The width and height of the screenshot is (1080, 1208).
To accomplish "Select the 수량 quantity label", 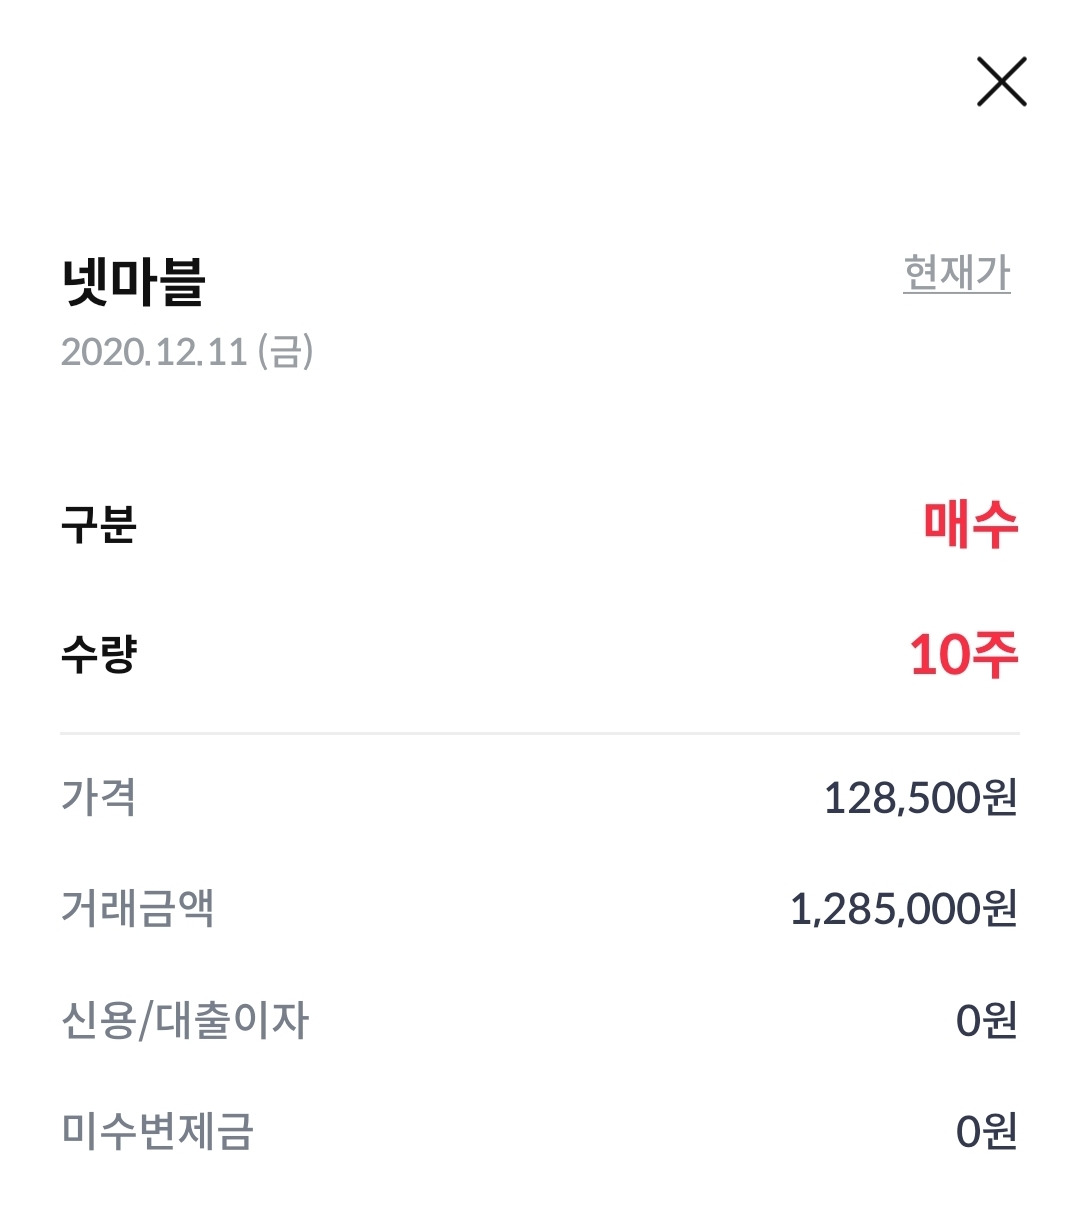I will point(98,655).
